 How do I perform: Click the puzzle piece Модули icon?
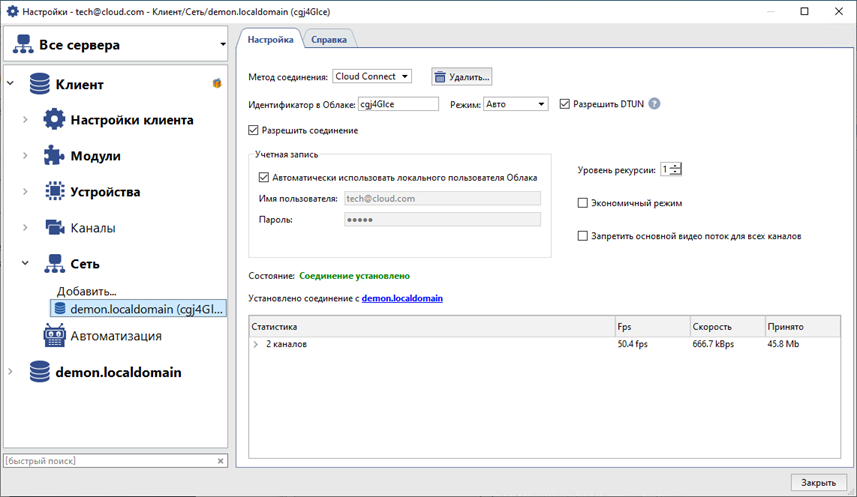point(54,156)
